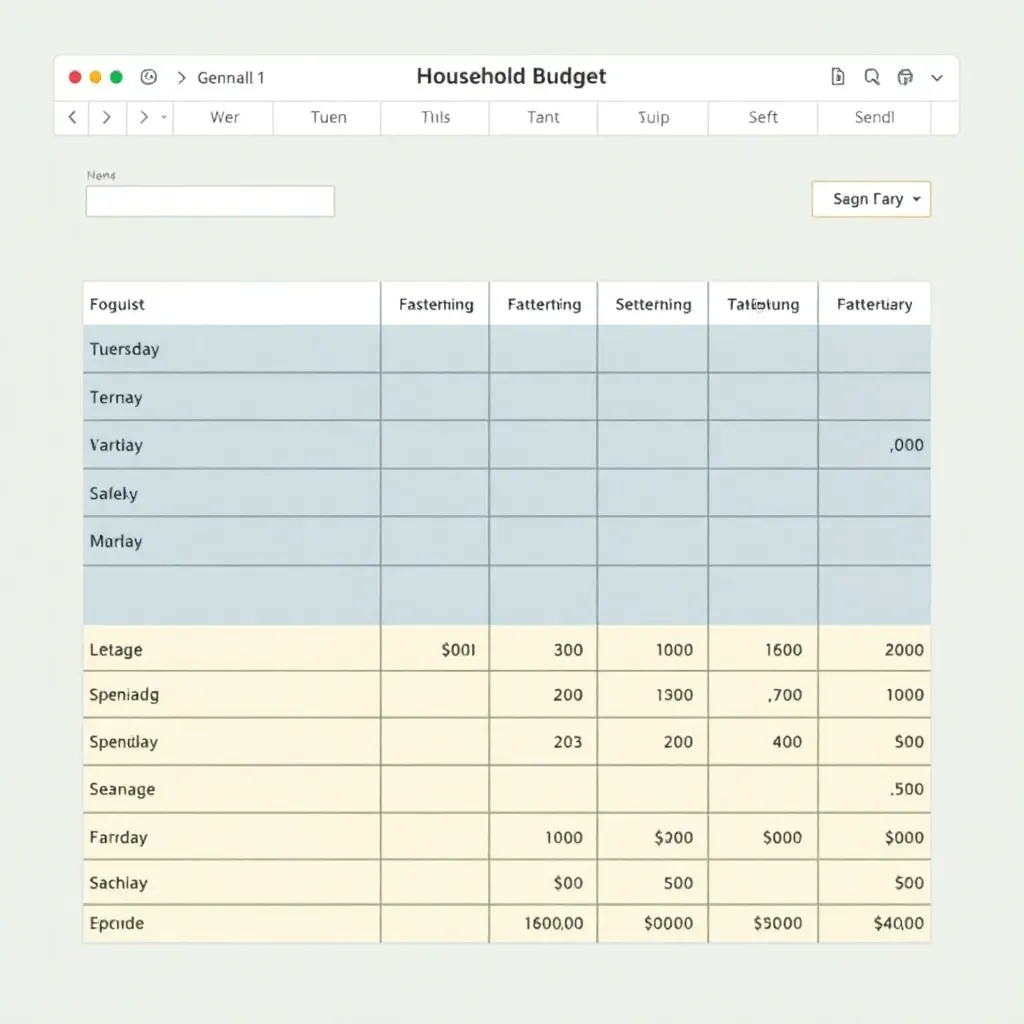Open the Tant tab

point(543,117)
